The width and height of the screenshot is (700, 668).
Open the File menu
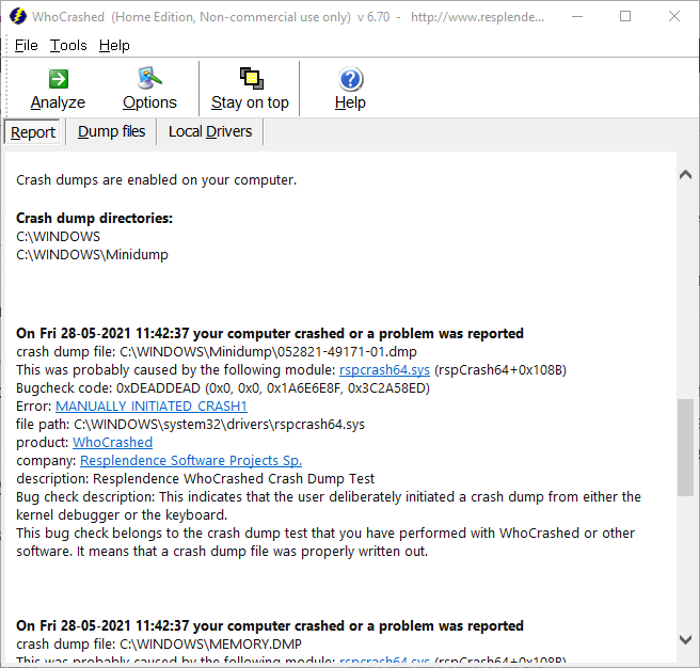coord(26,45)
